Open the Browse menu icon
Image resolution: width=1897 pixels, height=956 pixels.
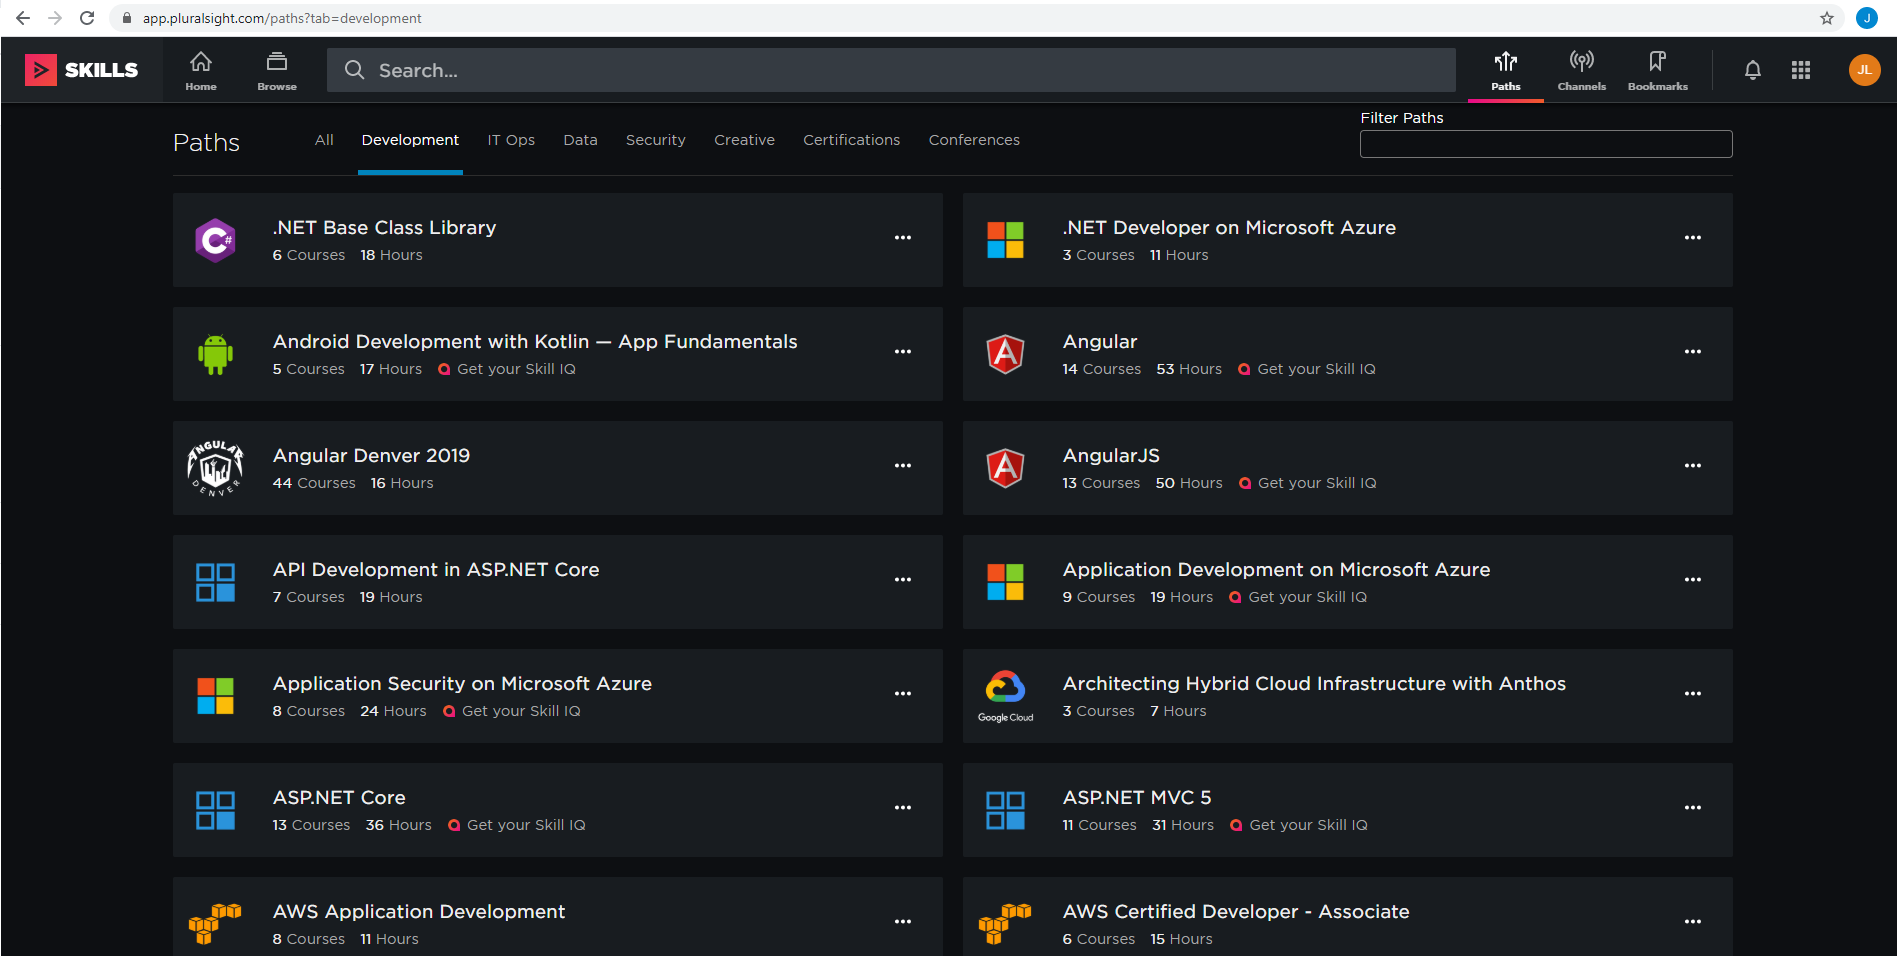[x=277, y=71]
